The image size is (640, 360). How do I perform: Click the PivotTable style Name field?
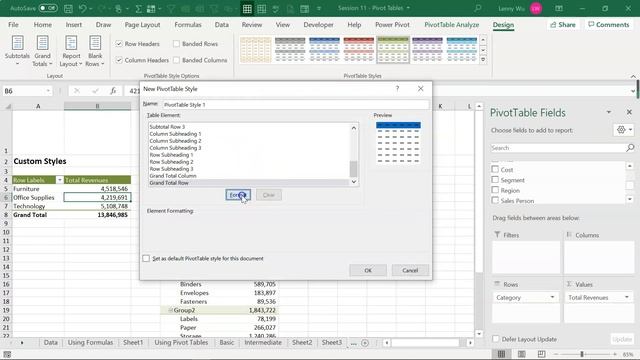tap(296, 104)
